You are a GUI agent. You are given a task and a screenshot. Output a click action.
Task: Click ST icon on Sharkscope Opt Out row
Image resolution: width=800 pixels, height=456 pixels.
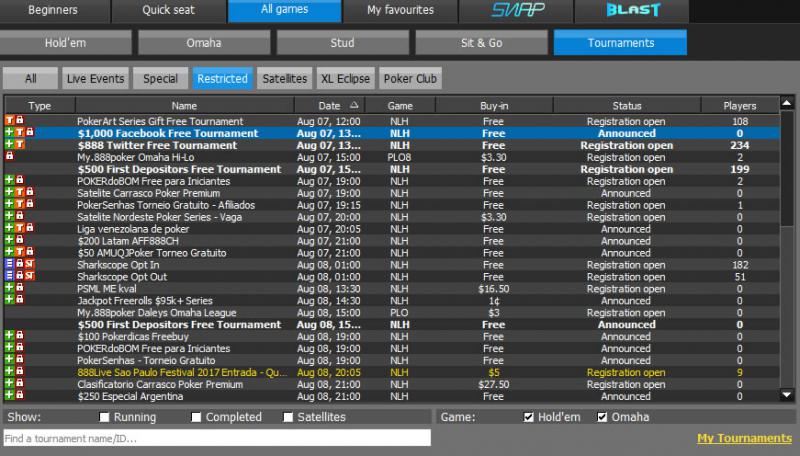click(30, 276)
